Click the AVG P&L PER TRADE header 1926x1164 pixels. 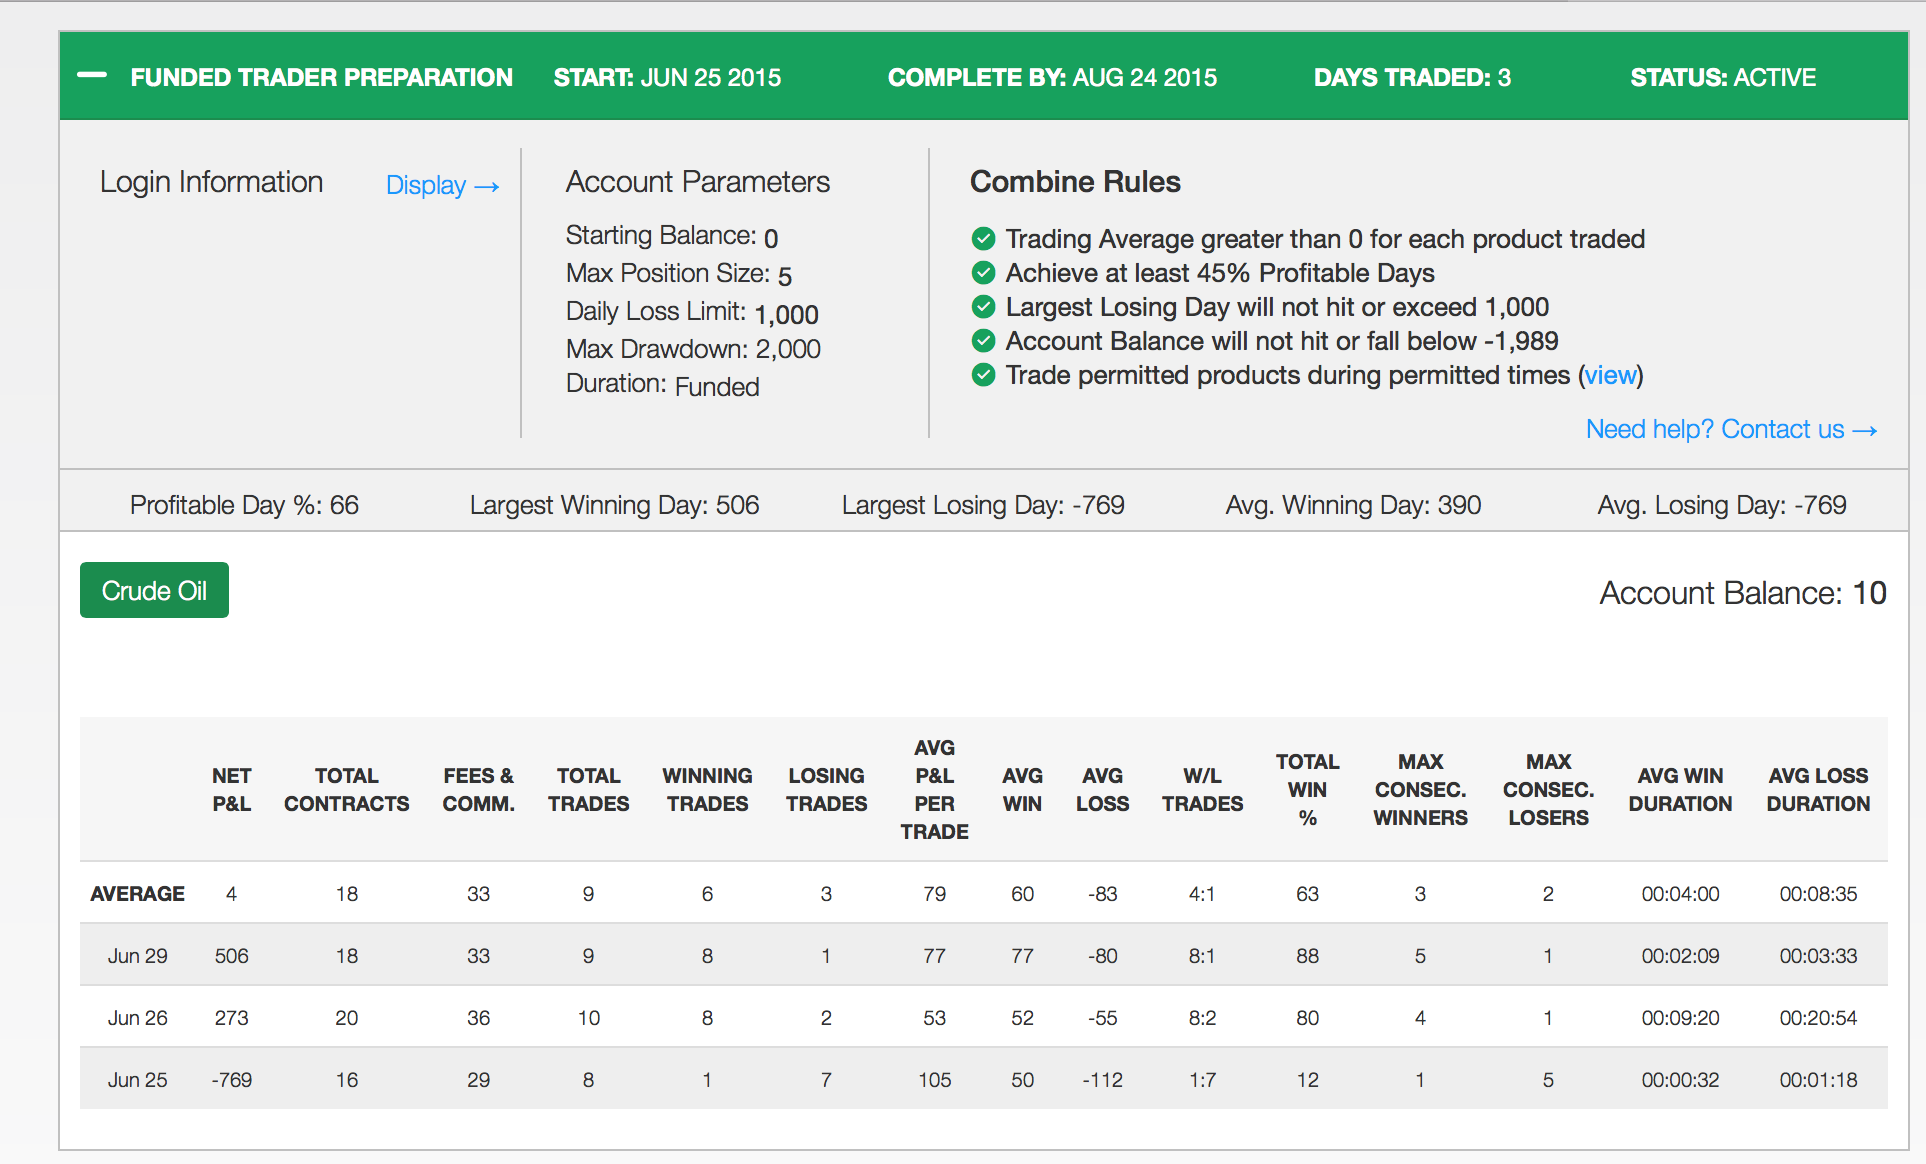[934, 790]
